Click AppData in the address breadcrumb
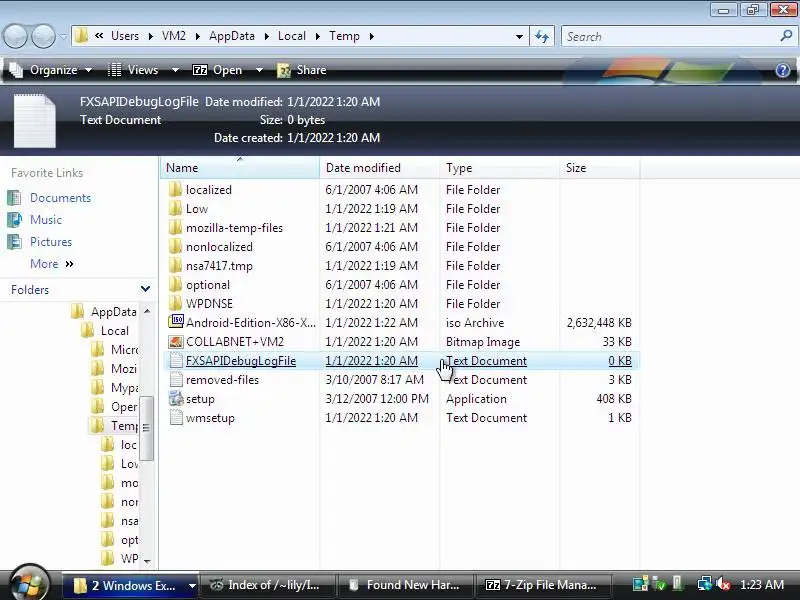 click(232, 36)
